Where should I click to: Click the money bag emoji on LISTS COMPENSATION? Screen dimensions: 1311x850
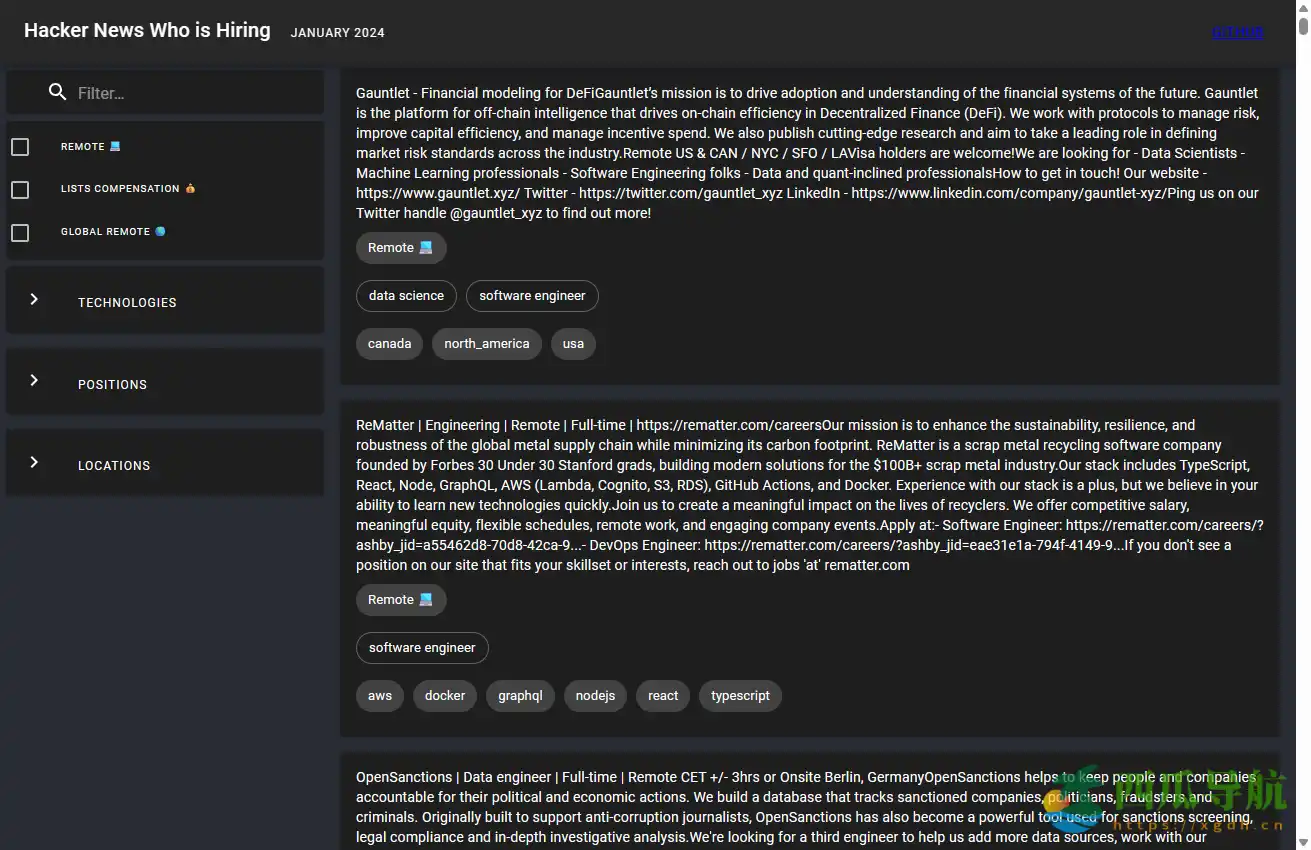pos(191,188)
